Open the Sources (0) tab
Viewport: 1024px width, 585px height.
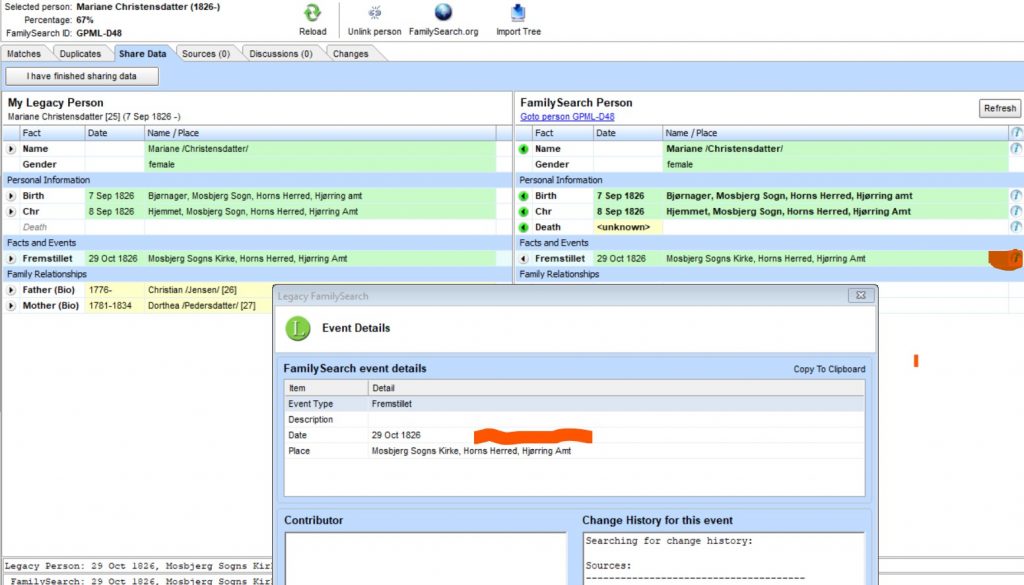tap(206, 54)
